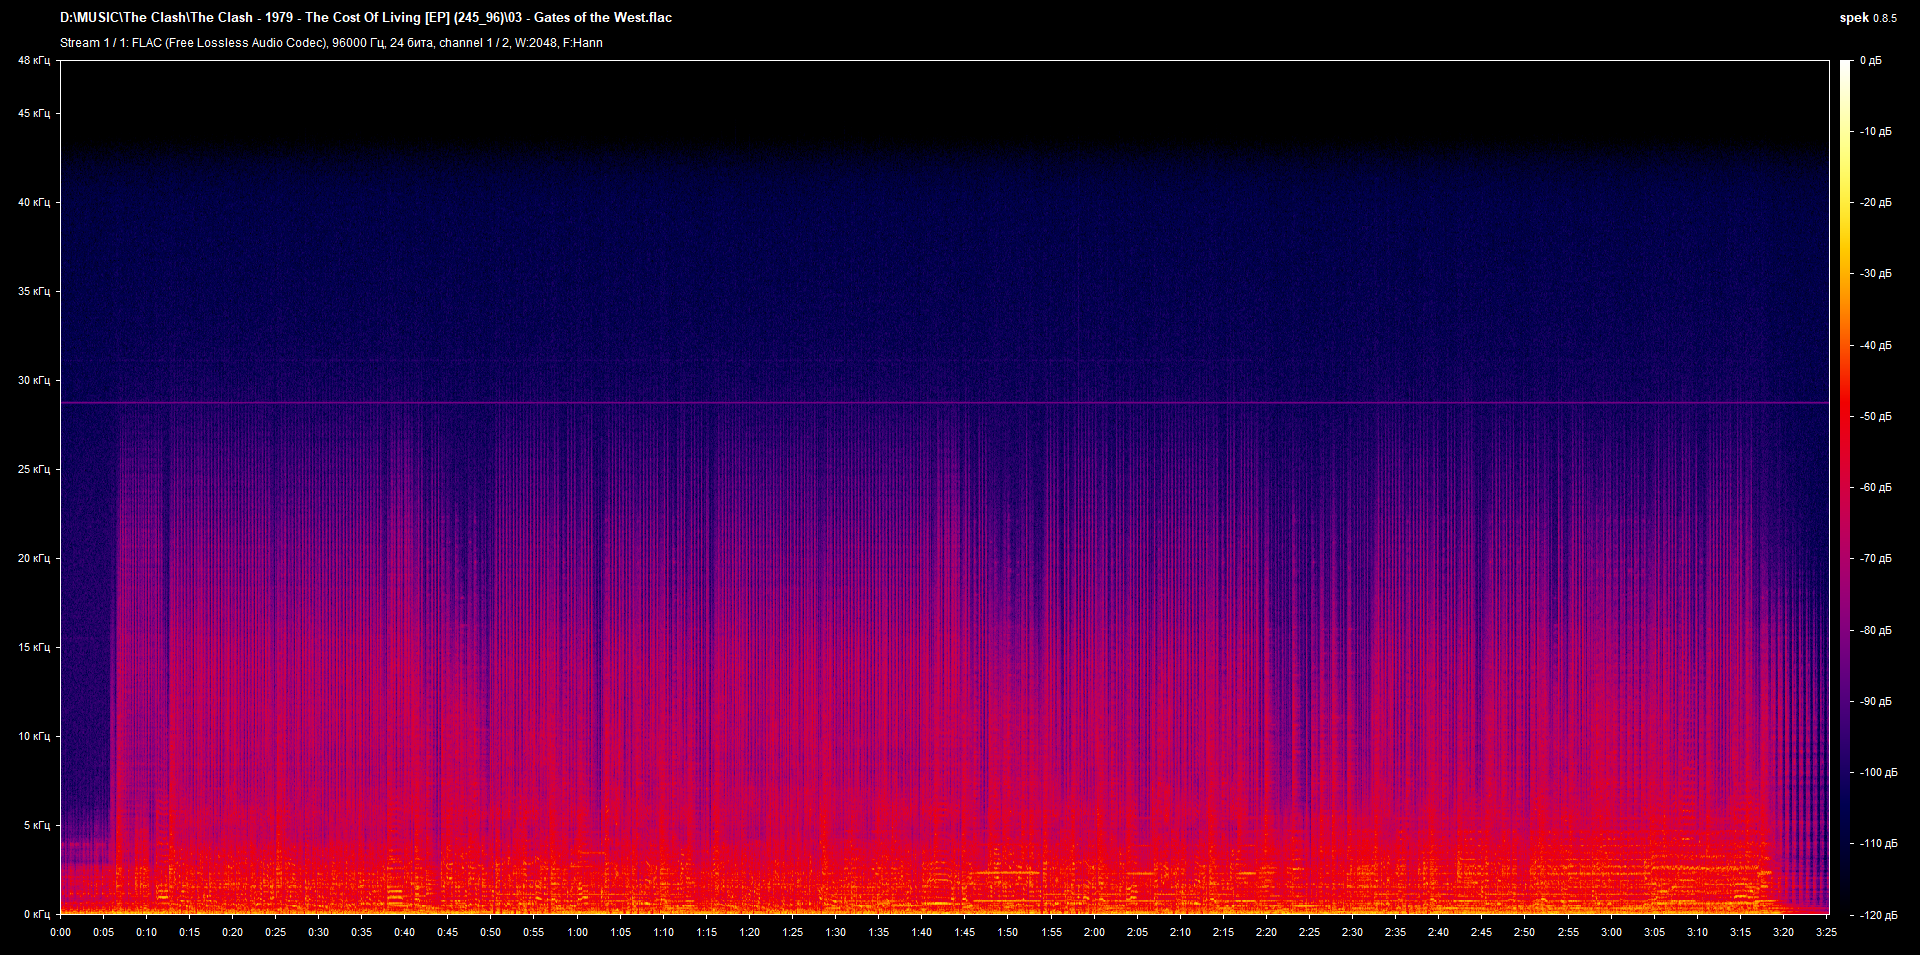This screenshot has height=955, width=1920.
Task: Click the 25 кГц frequency label
Action: click(33, 470)
